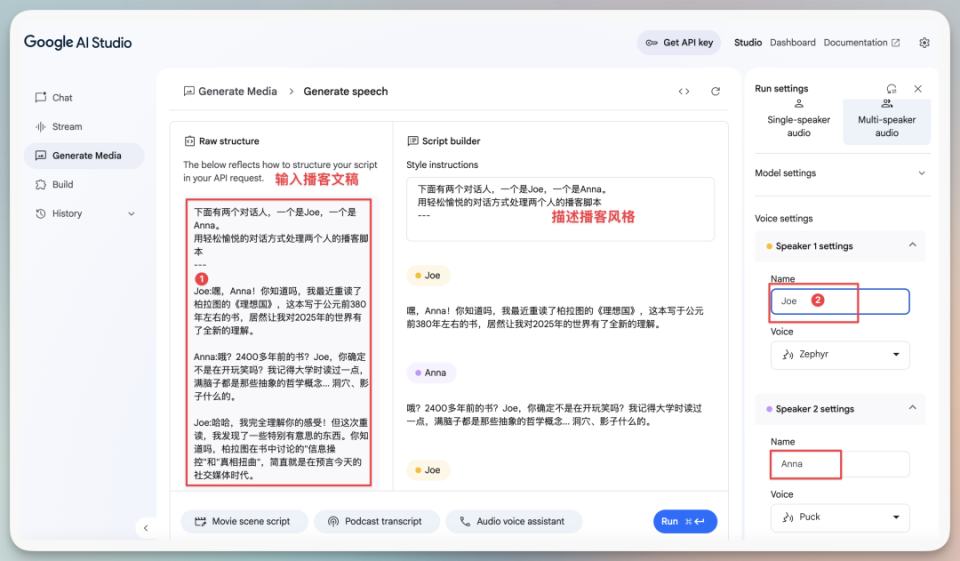Click the Generate speech breadcrumb title
960x561 pixels.
[x=345, y=91]
